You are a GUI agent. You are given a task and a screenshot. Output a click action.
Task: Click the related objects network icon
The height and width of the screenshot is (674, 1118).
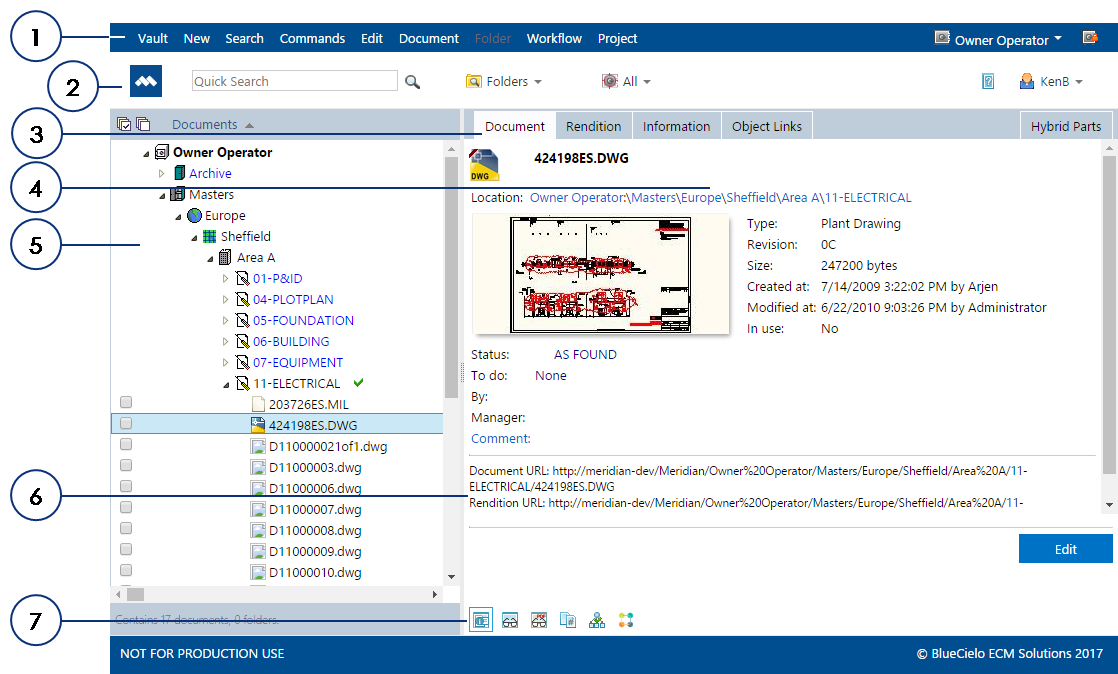point(626,619)
